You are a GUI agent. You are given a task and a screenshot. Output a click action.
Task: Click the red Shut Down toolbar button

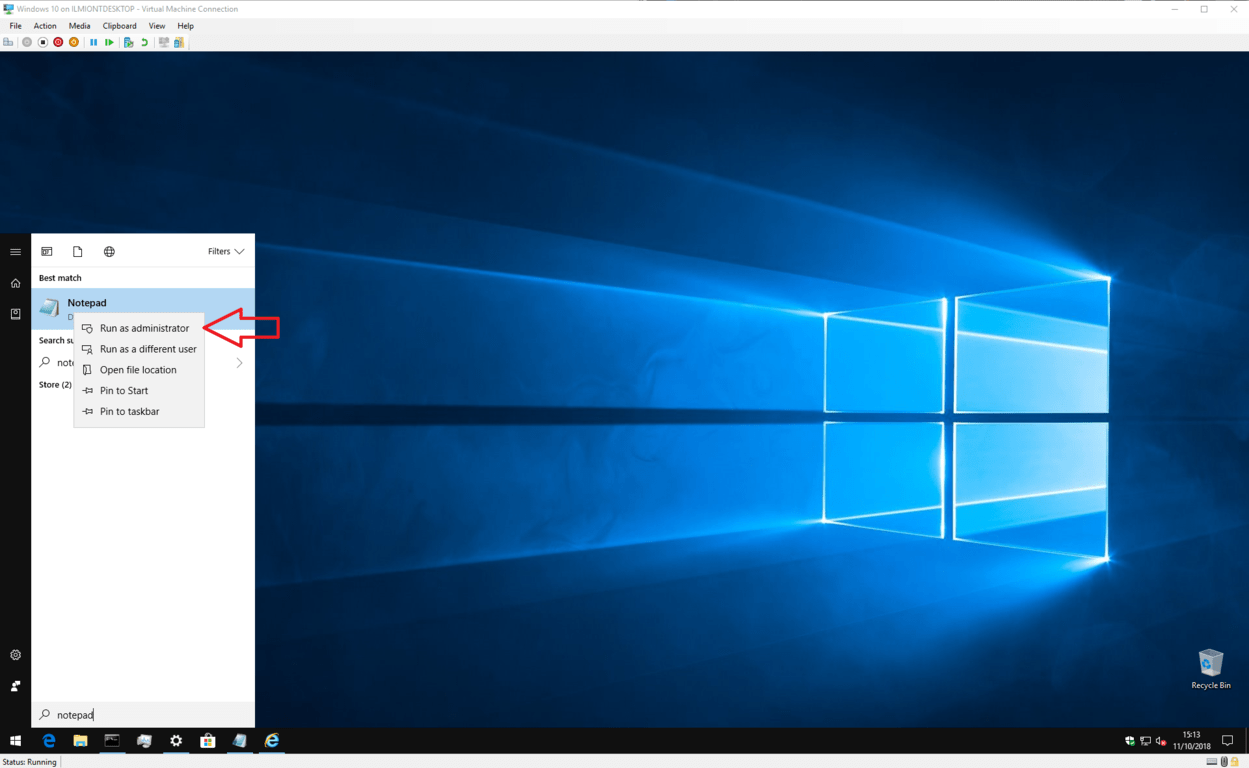58,42
